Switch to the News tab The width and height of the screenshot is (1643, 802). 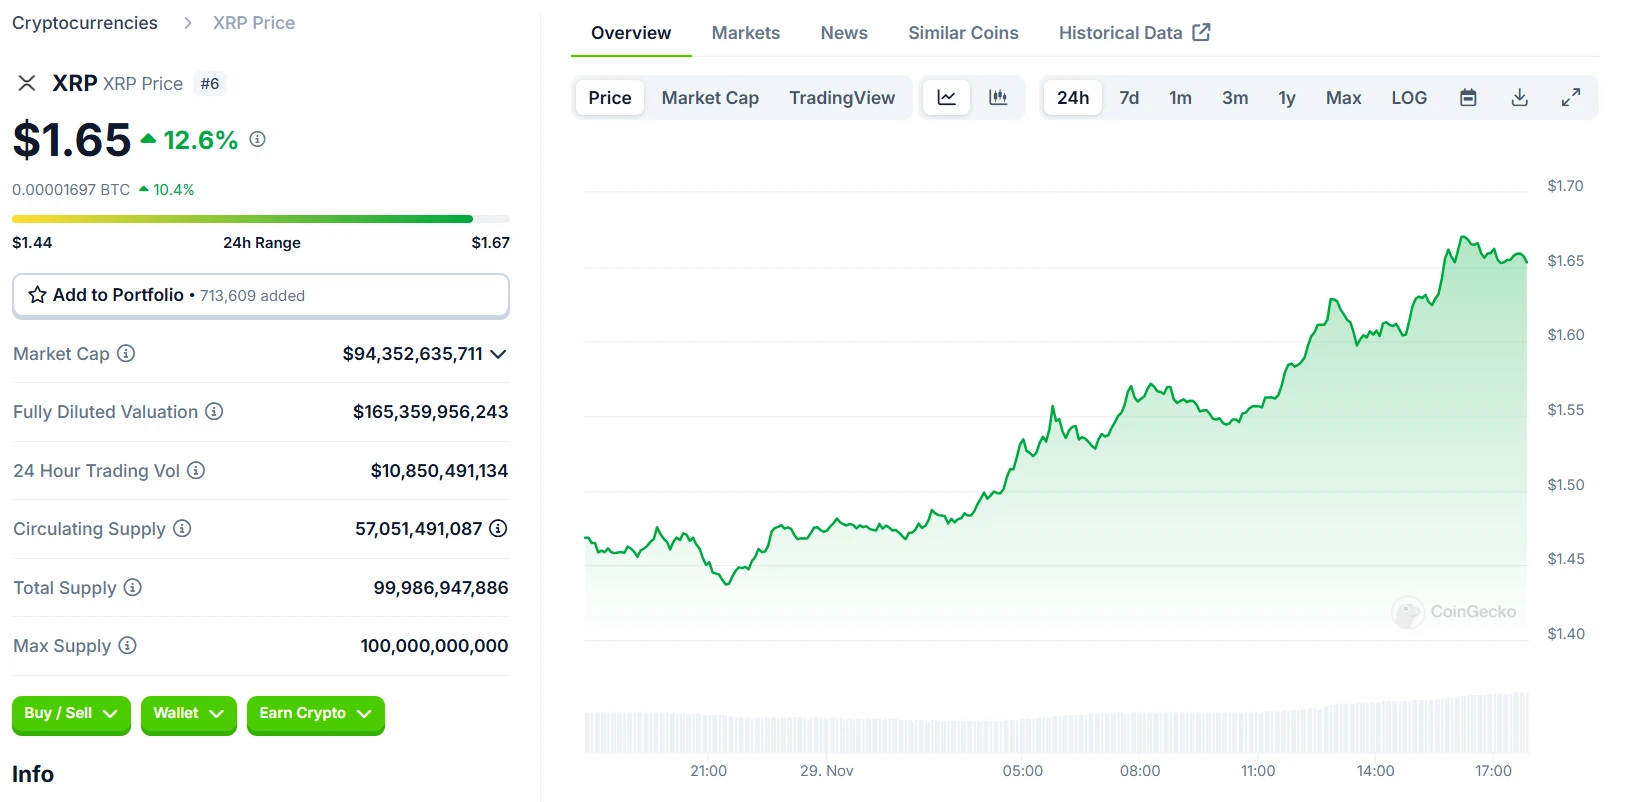[x=844, y=33]
